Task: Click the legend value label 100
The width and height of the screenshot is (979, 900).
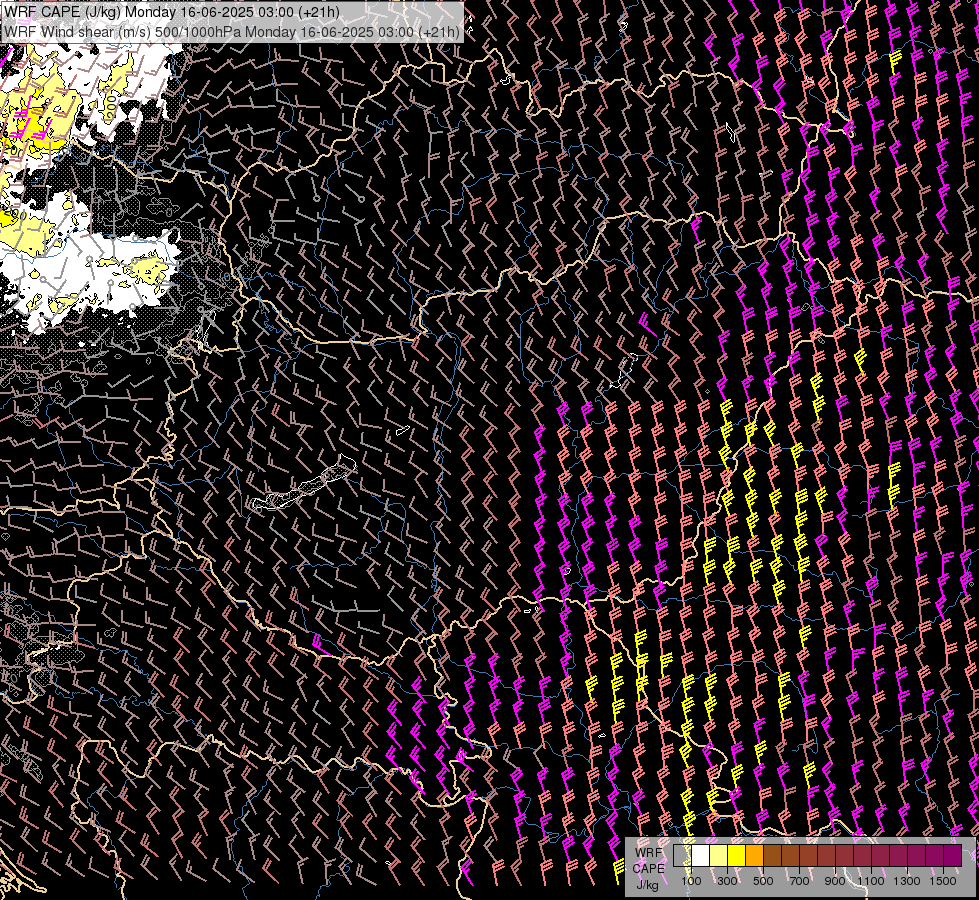Action: (x=691, y=881)
